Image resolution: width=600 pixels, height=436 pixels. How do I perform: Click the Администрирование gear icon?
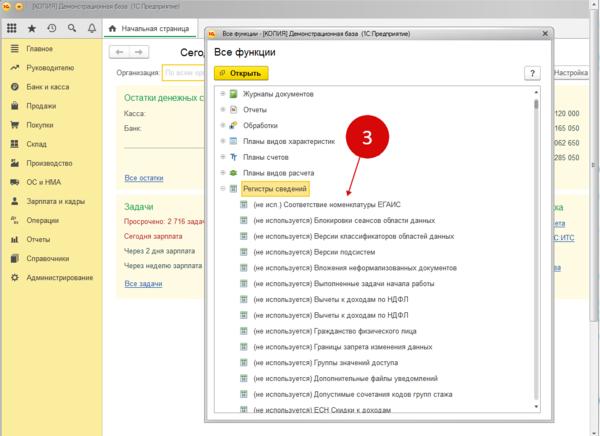pyautogui.click(x=13, y=277)
